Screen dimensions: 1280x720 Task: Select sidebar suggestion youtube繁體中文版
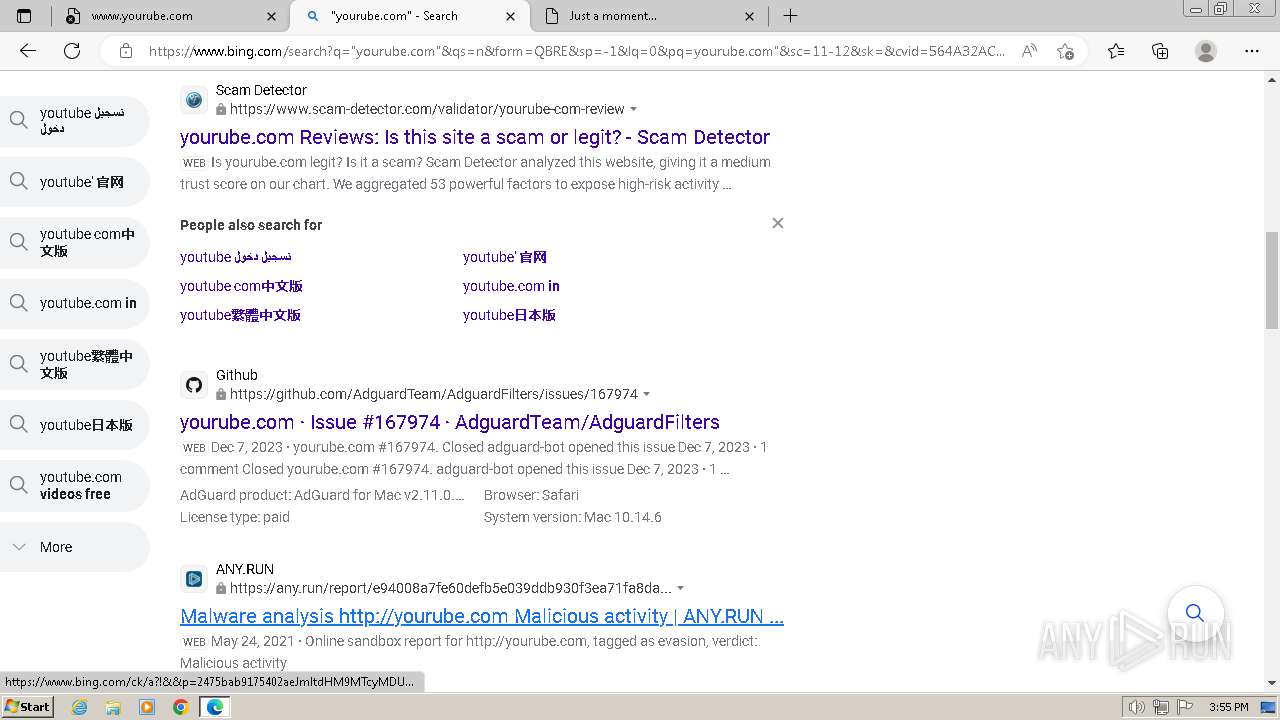[74, 364]
